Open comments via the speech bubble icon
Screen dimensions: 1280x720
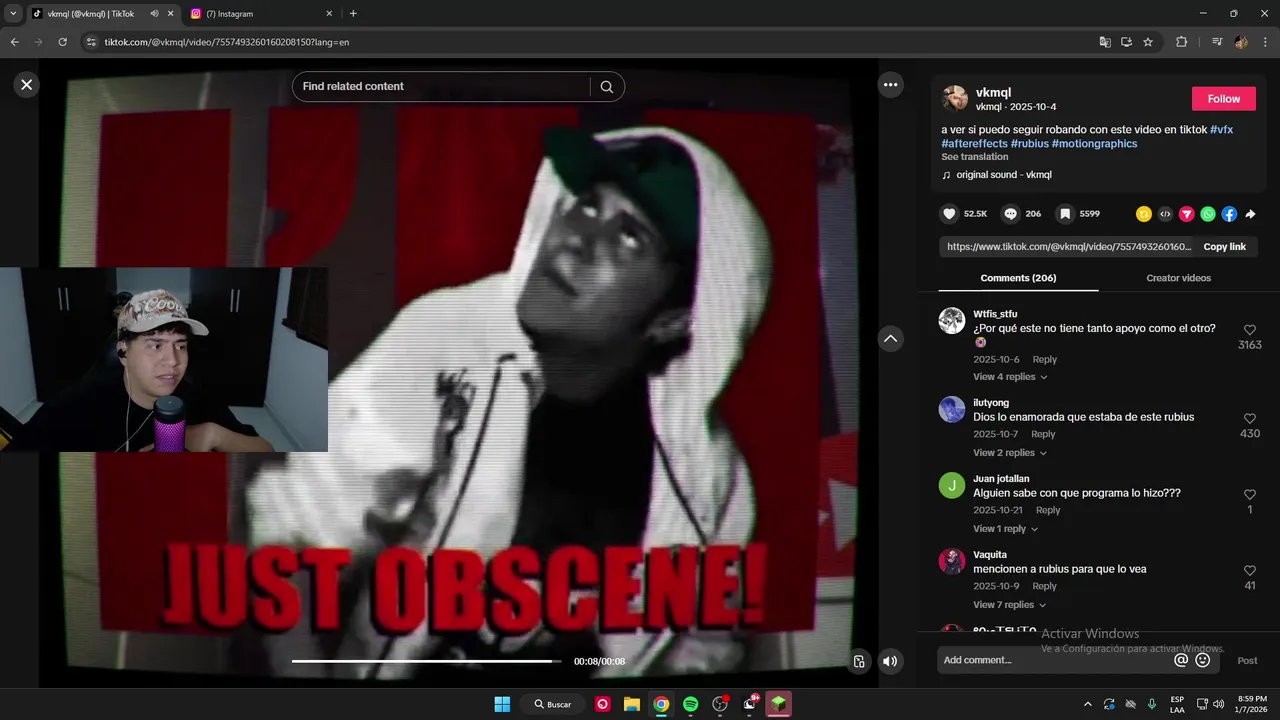tap(1011, 214)
